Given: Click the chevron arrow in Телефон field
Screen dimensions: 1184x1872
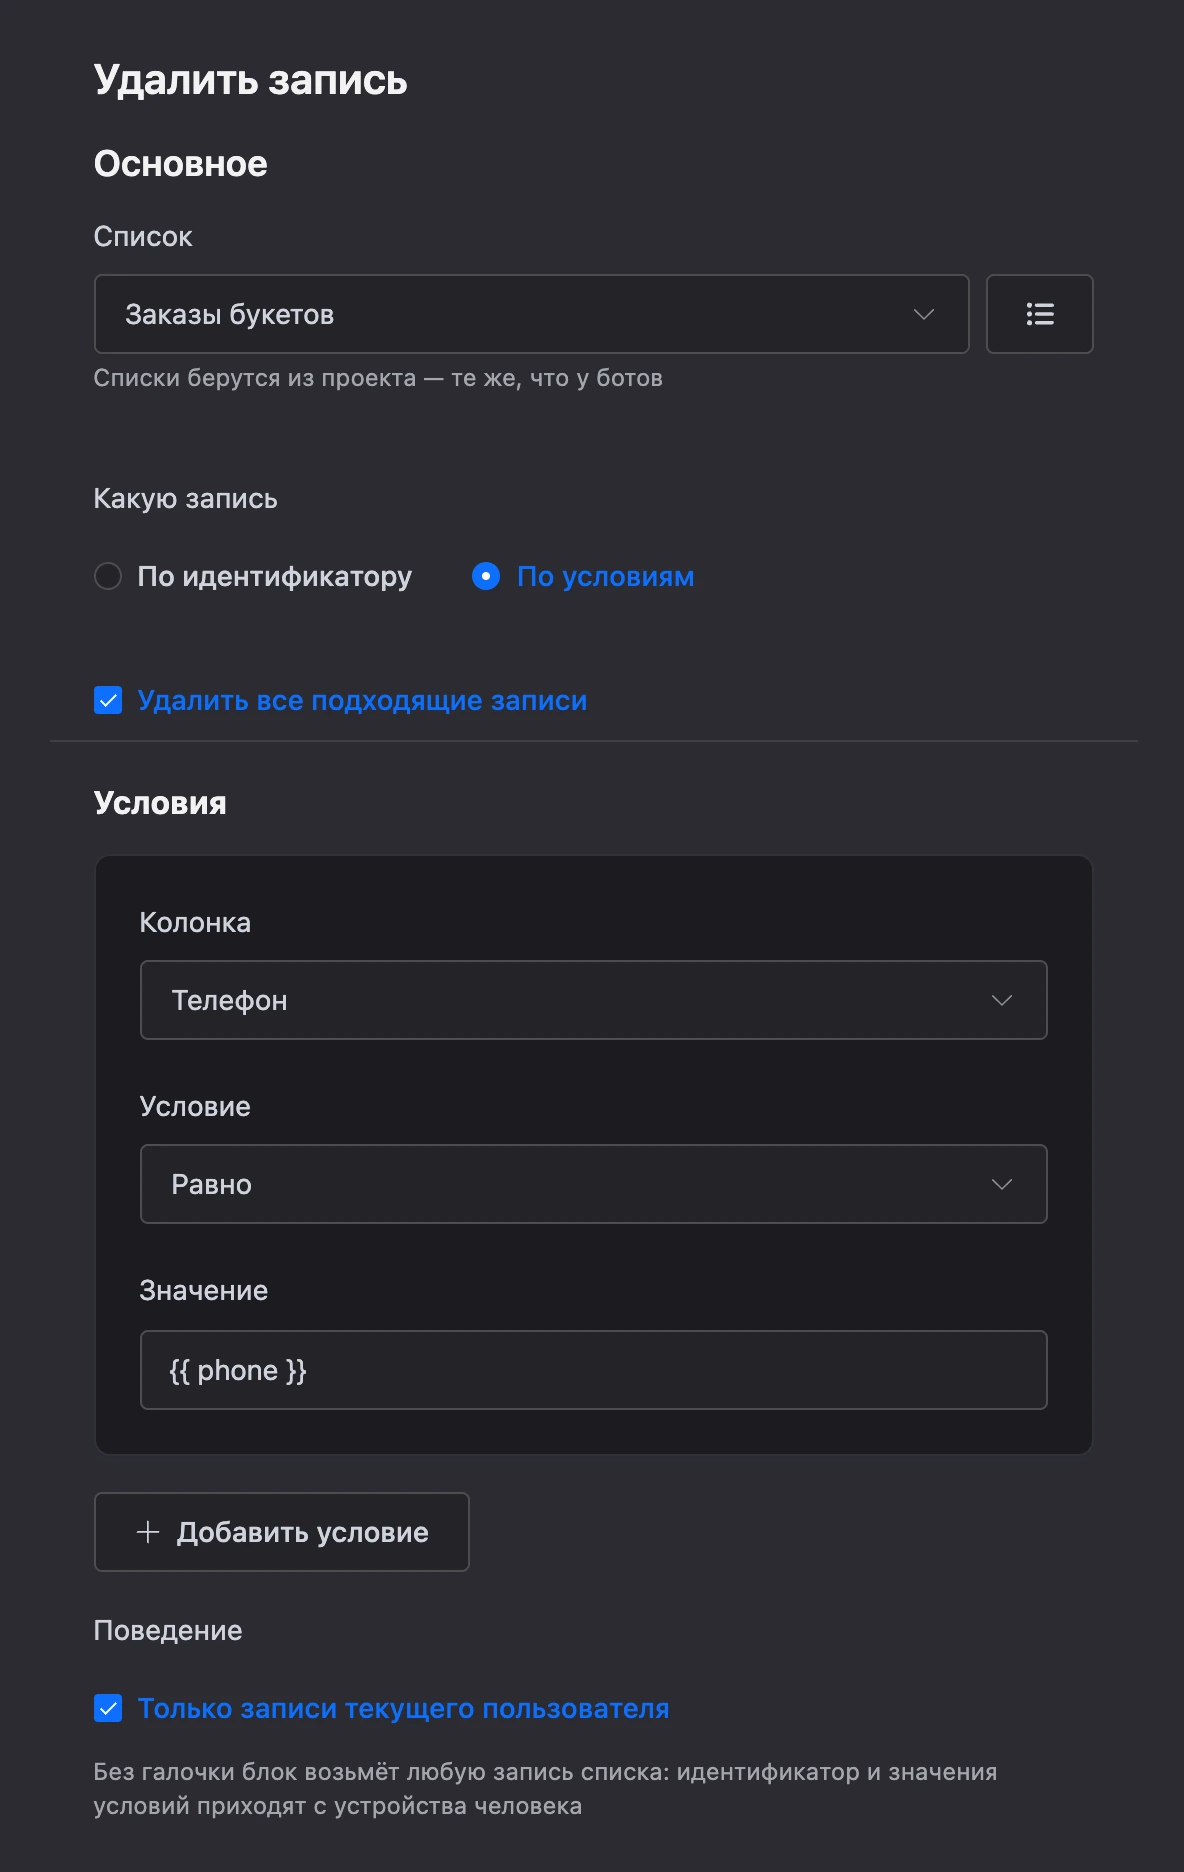Looking at the screenshot, I should tap(1002, 1000).
